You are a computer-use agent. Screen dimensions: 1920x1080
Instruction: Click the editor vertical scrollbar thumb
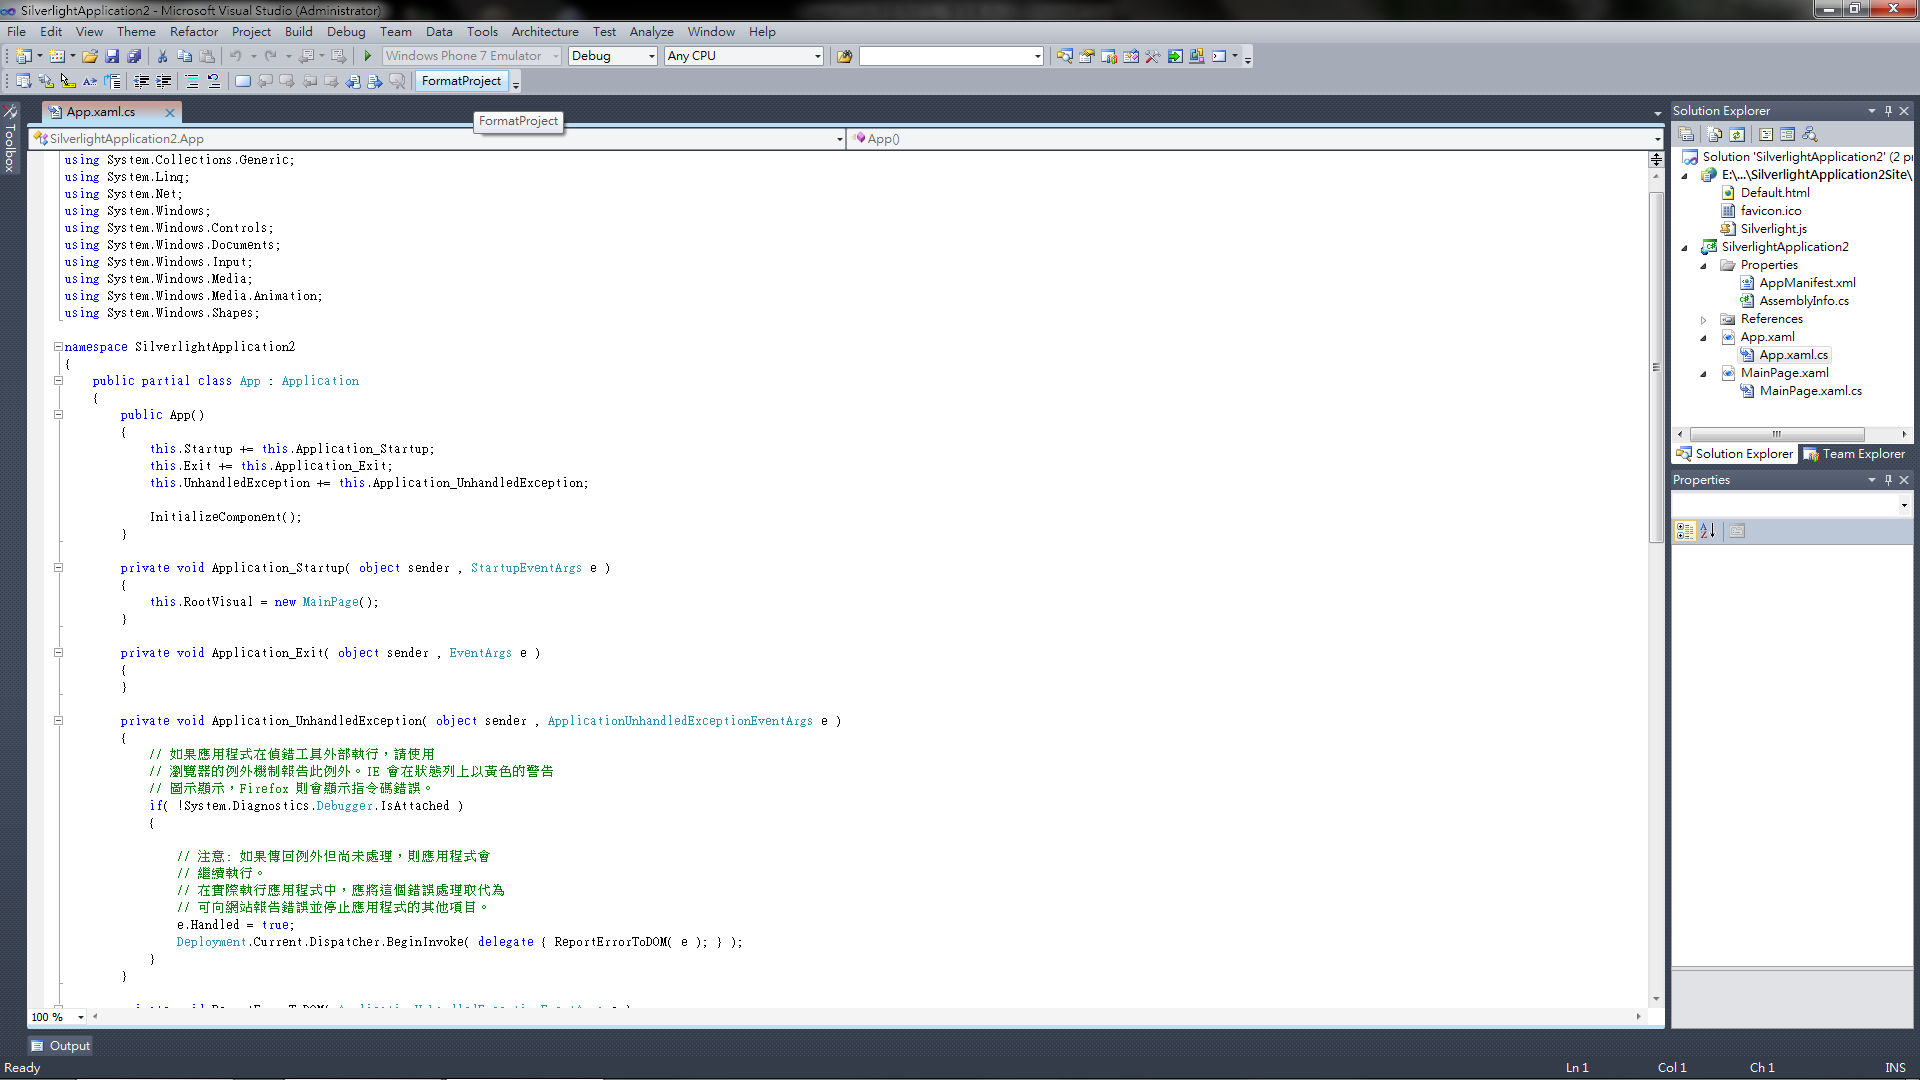click(1656, 365)
